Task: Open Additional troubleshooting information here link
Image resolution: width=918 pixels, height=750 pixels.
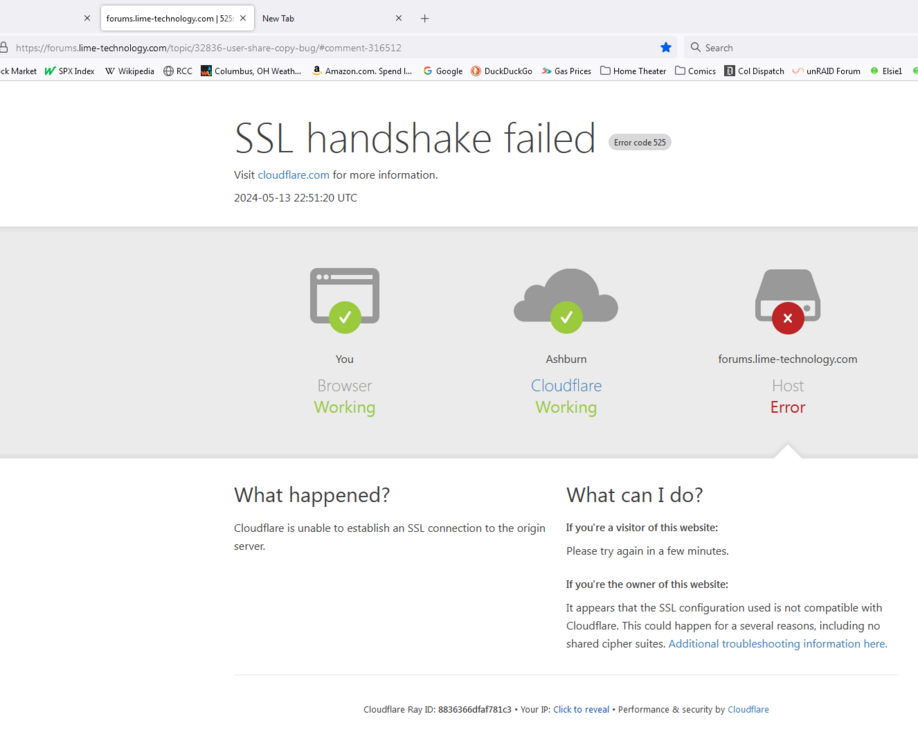Action: 777,644
